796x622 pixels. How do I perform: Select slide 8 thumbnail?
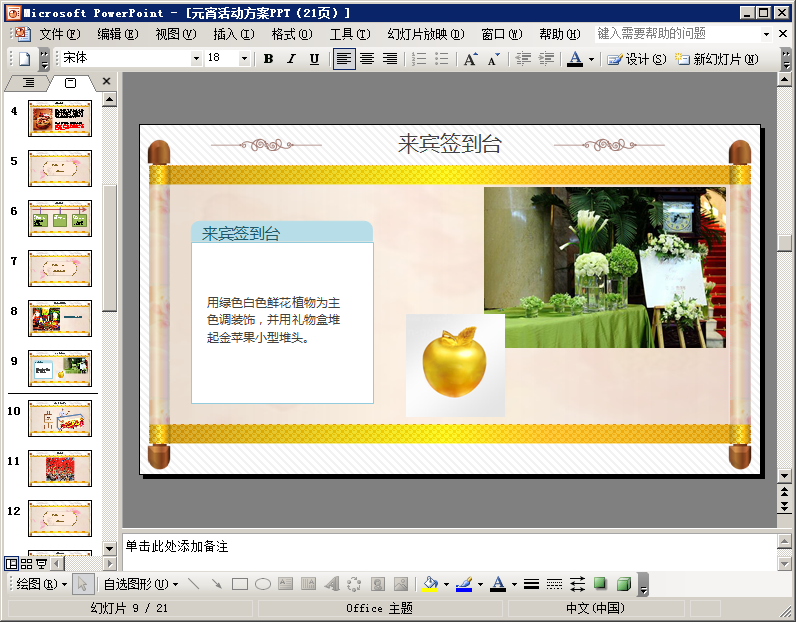tap(60, 318)
